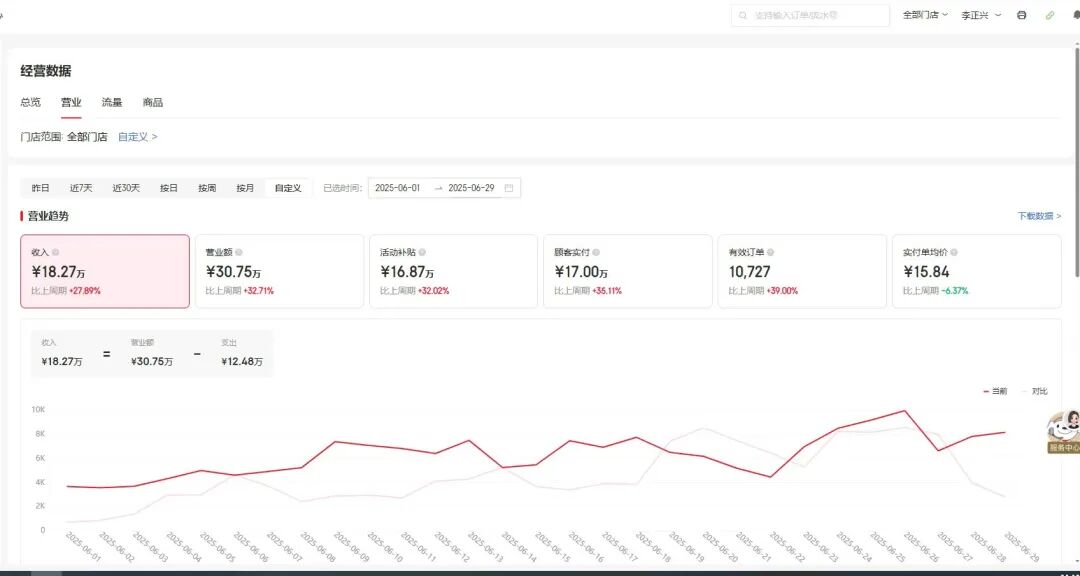
Task: Open the 服务中心 floating assistant icon
Action: click(1064, 431)
